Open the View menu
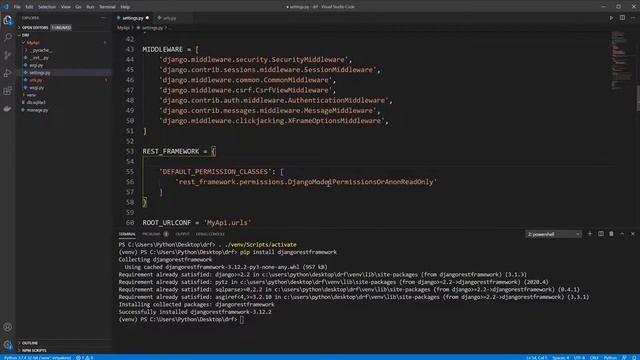Image resolution: width=640 pixels, height=360 pixels. [65, 7]
